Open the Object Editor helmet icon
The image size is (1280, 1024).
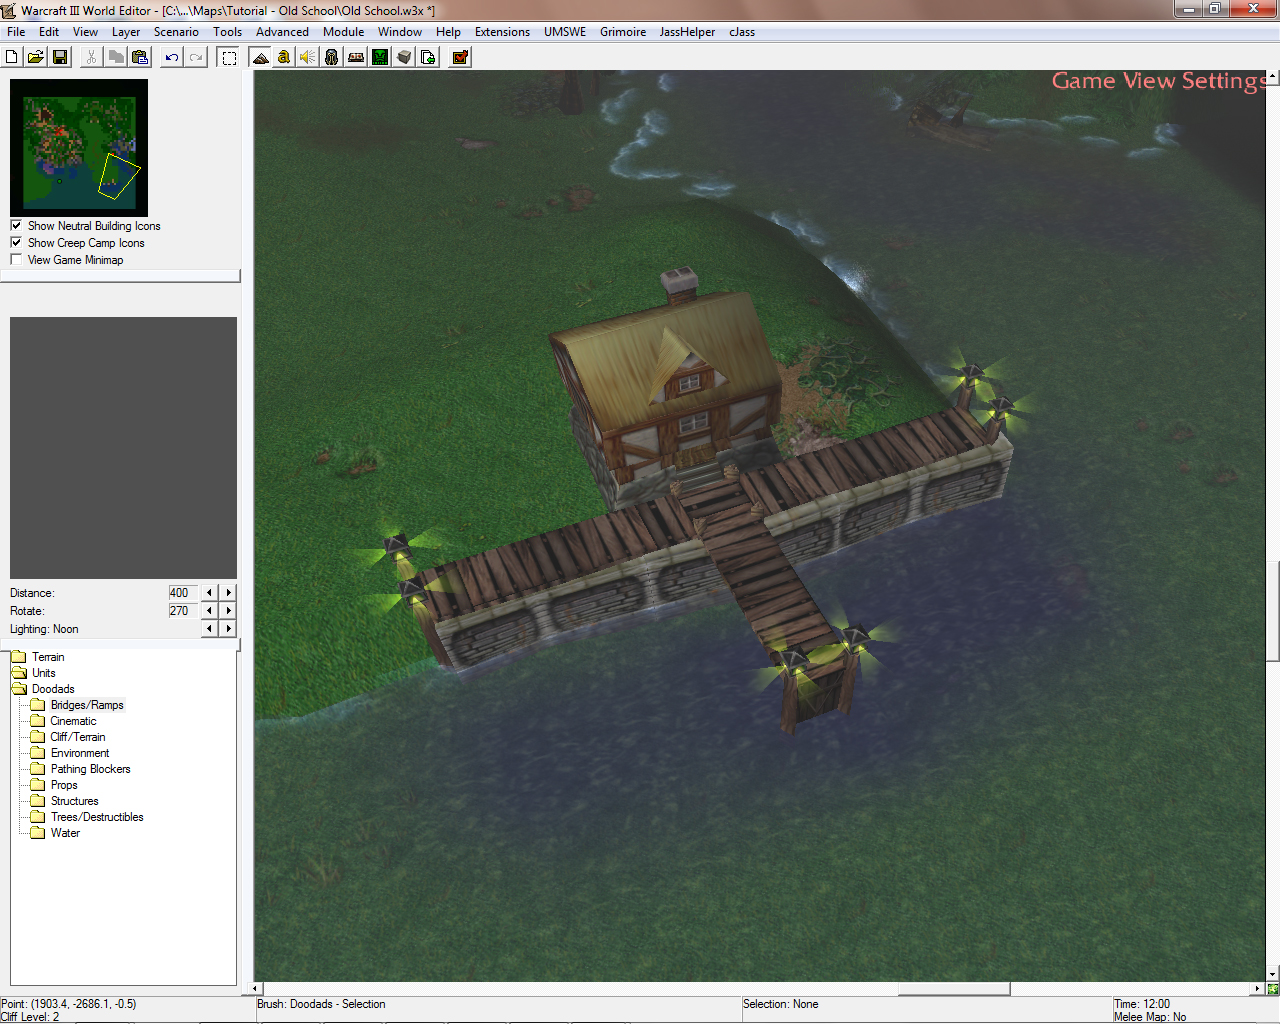pyautogui.click(x=332, y=57)
